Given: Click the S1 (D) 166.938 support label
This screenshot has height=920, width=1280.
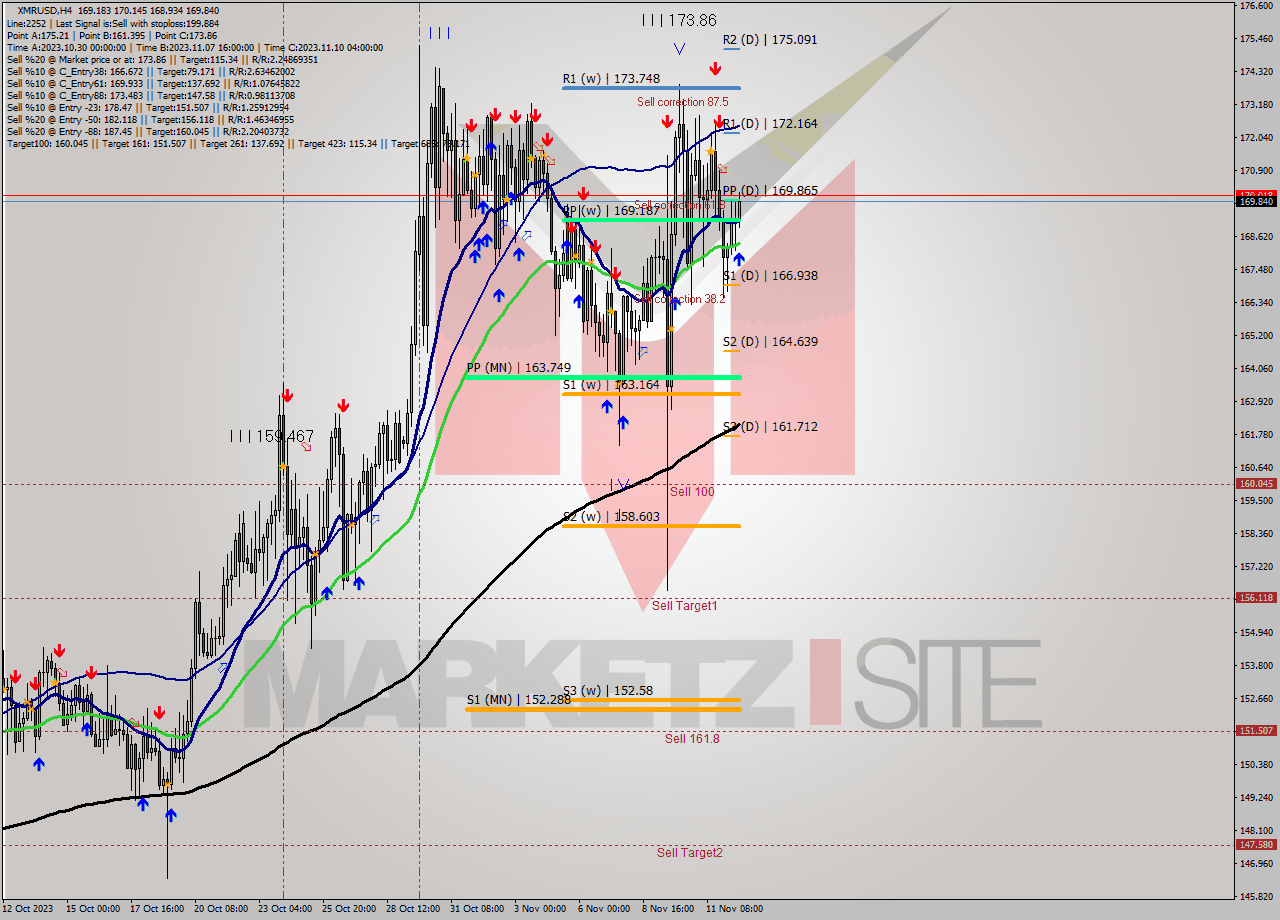Looking at the screenshot, I should tap(770, 275).
